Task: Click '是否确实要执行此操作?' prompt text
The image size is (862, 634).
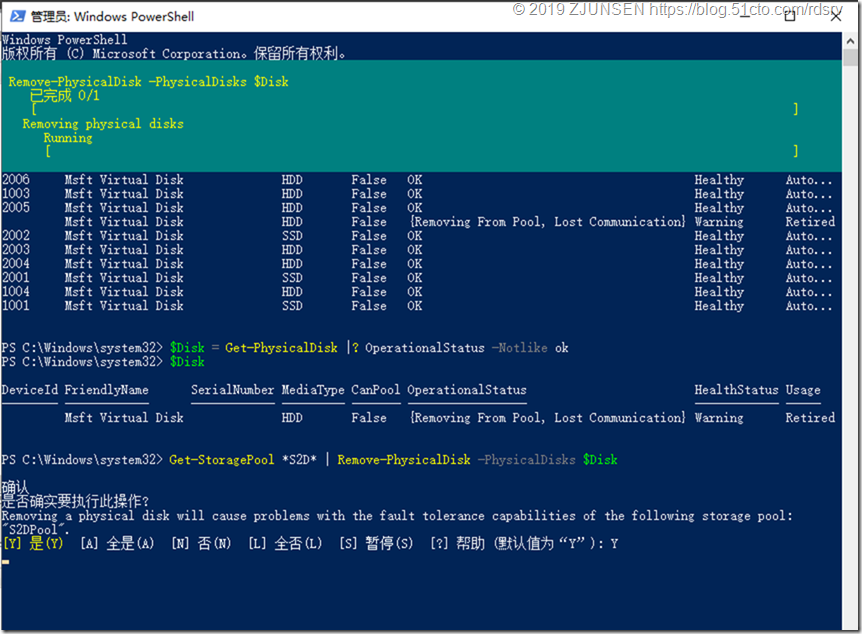Action: [75, 501]
